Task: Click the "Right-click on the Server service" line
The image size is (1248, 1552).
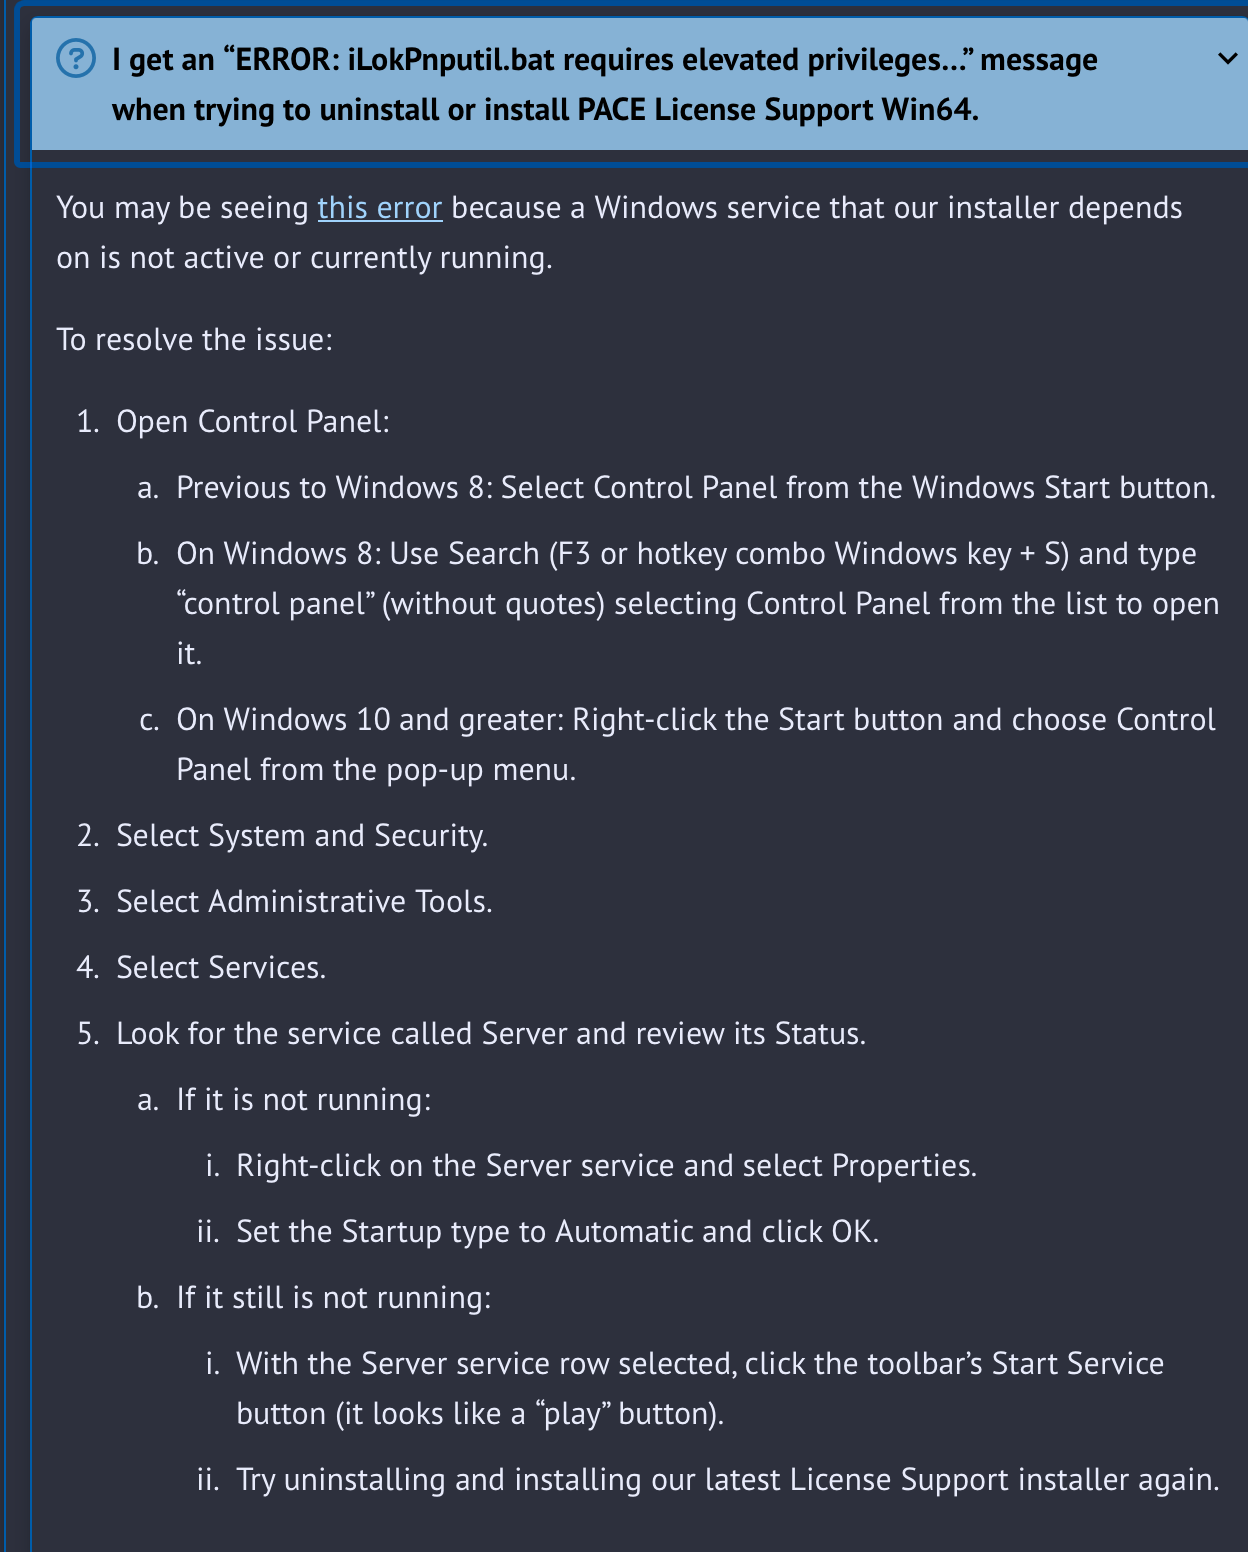Action: pos(606,1166)
